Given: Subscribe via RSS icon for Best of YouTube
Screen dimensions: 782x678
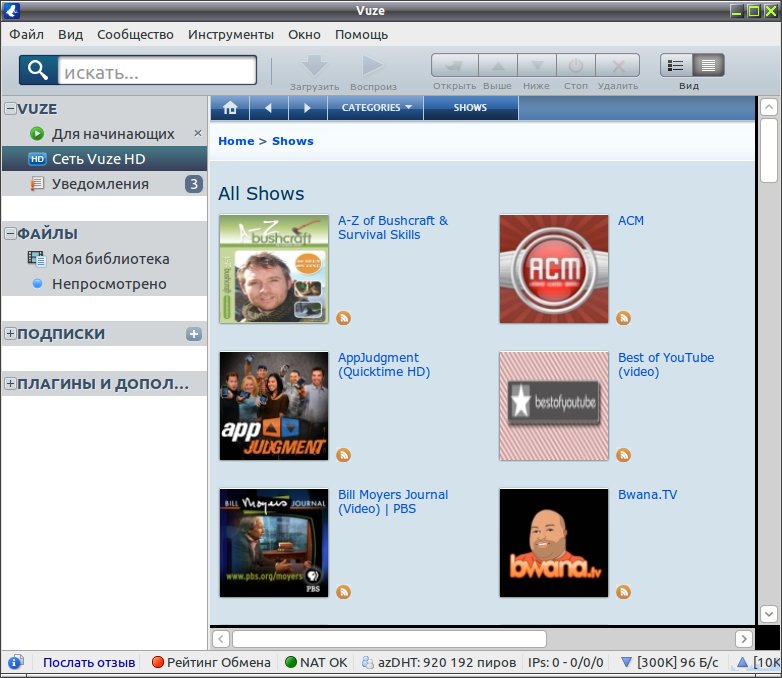Looking at the screenshot, I should [623, 455].
